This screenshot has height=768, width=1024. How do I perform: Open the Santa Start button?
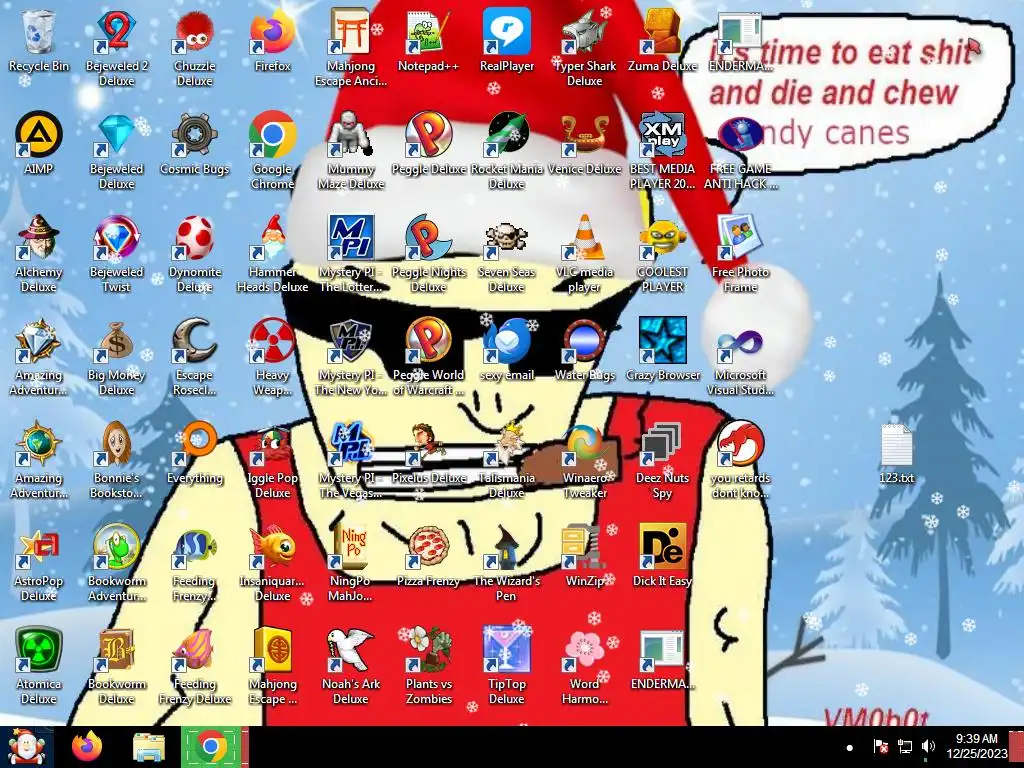(x=27, y=747)
